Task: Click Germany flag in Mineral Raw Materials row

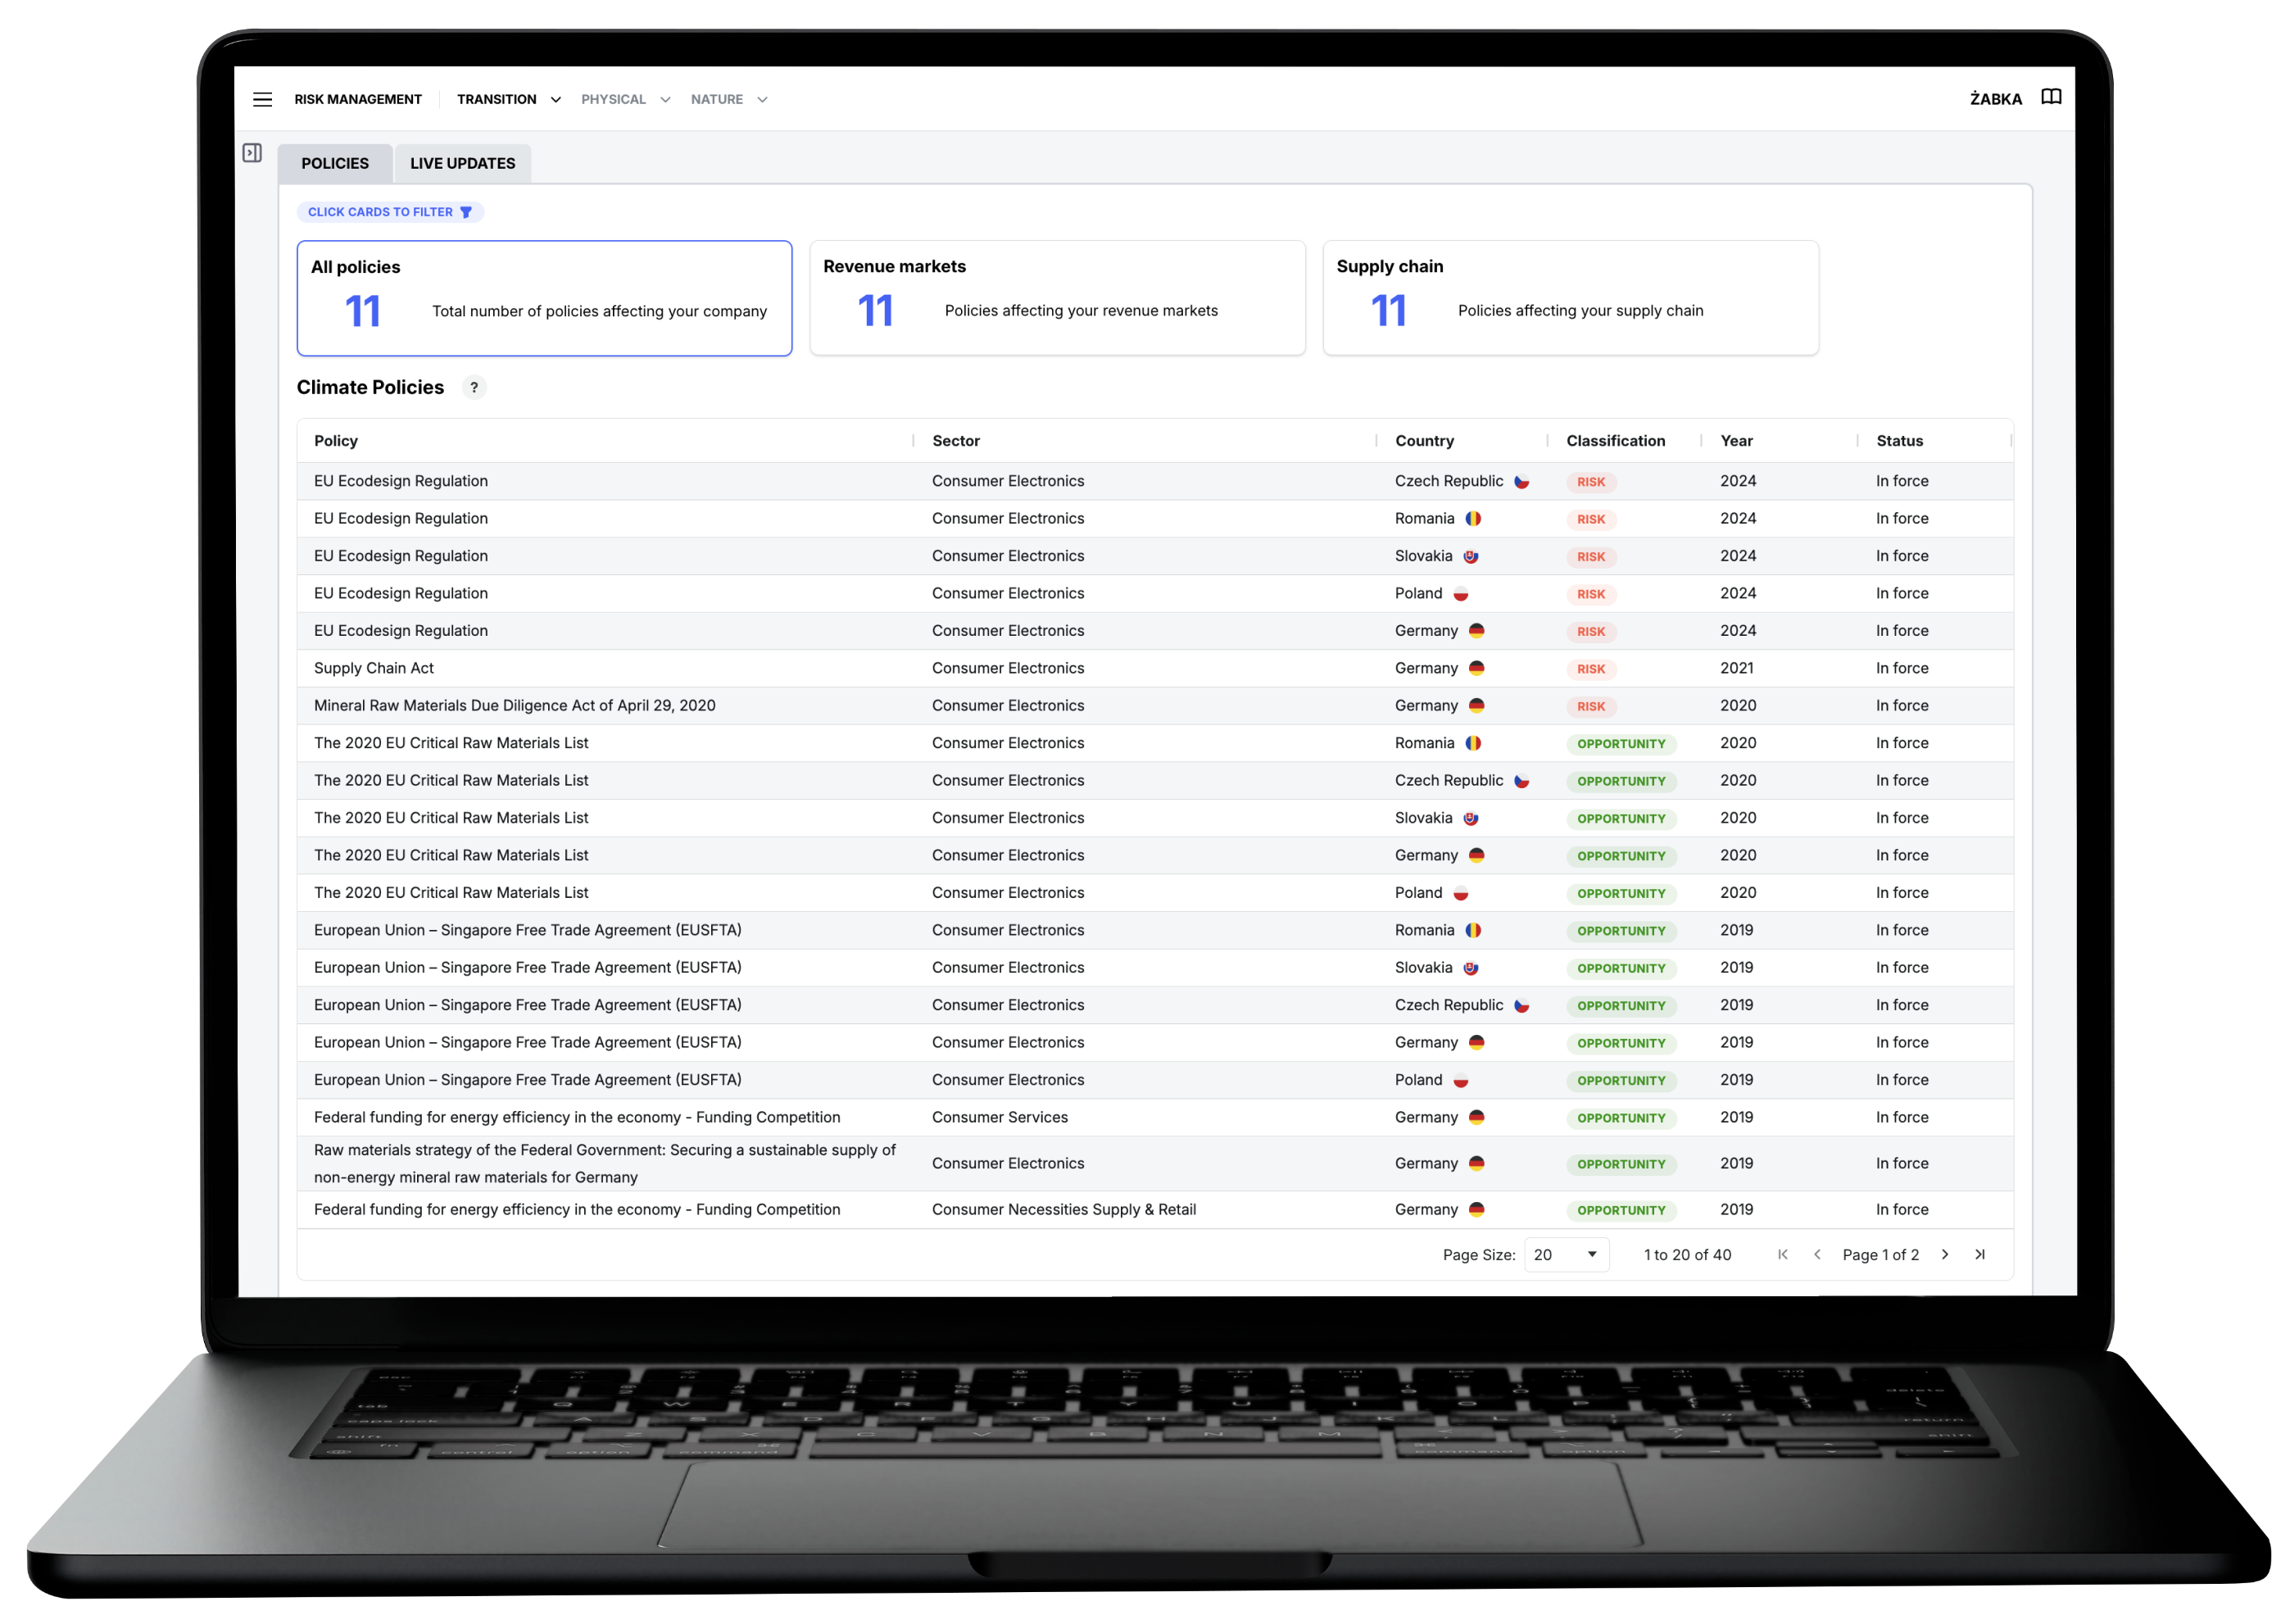Action: [1476, 705]
